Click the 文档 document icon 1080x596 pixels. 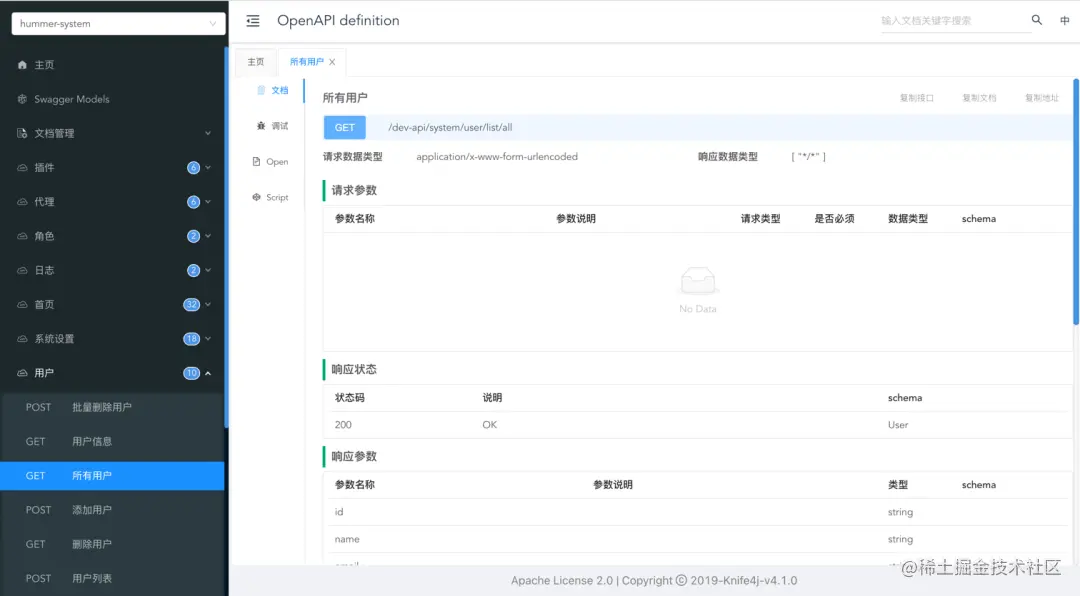point(261,90)
